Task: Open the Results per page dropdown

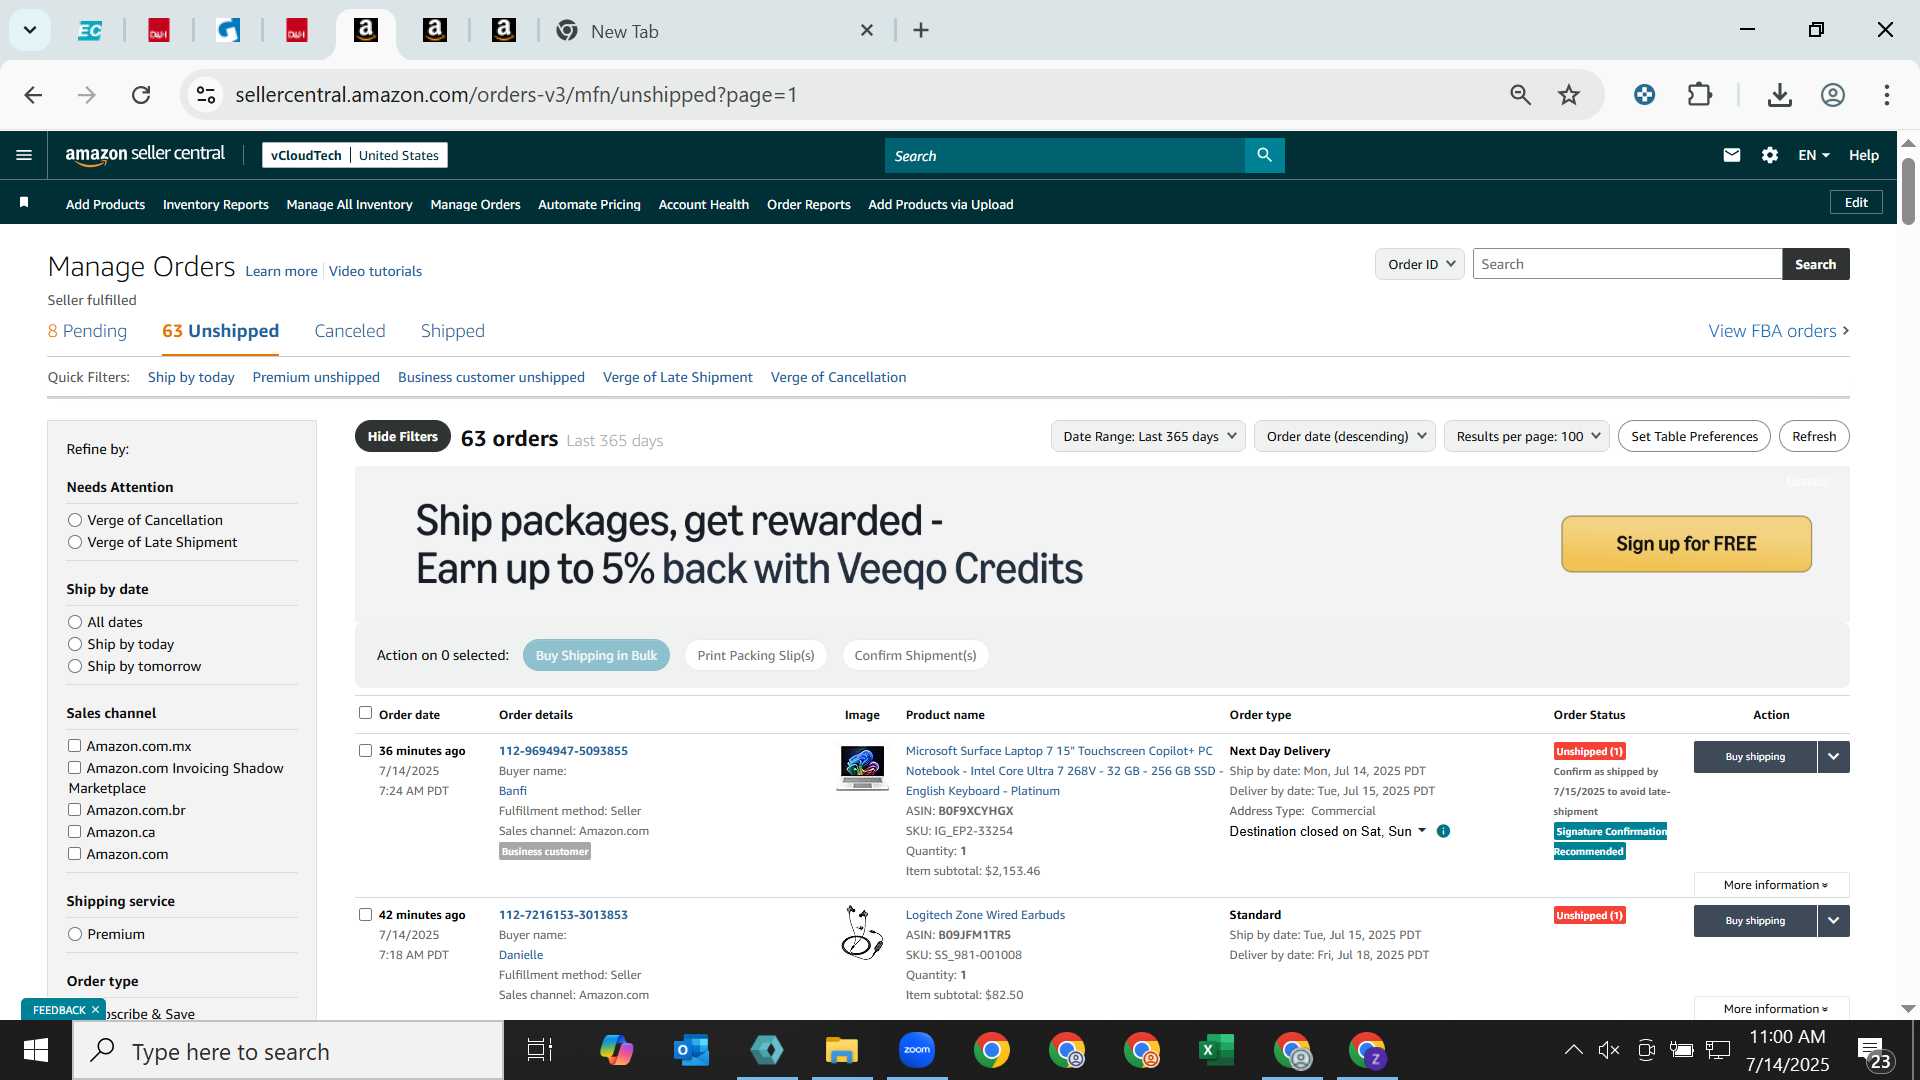Action: 1527,436
